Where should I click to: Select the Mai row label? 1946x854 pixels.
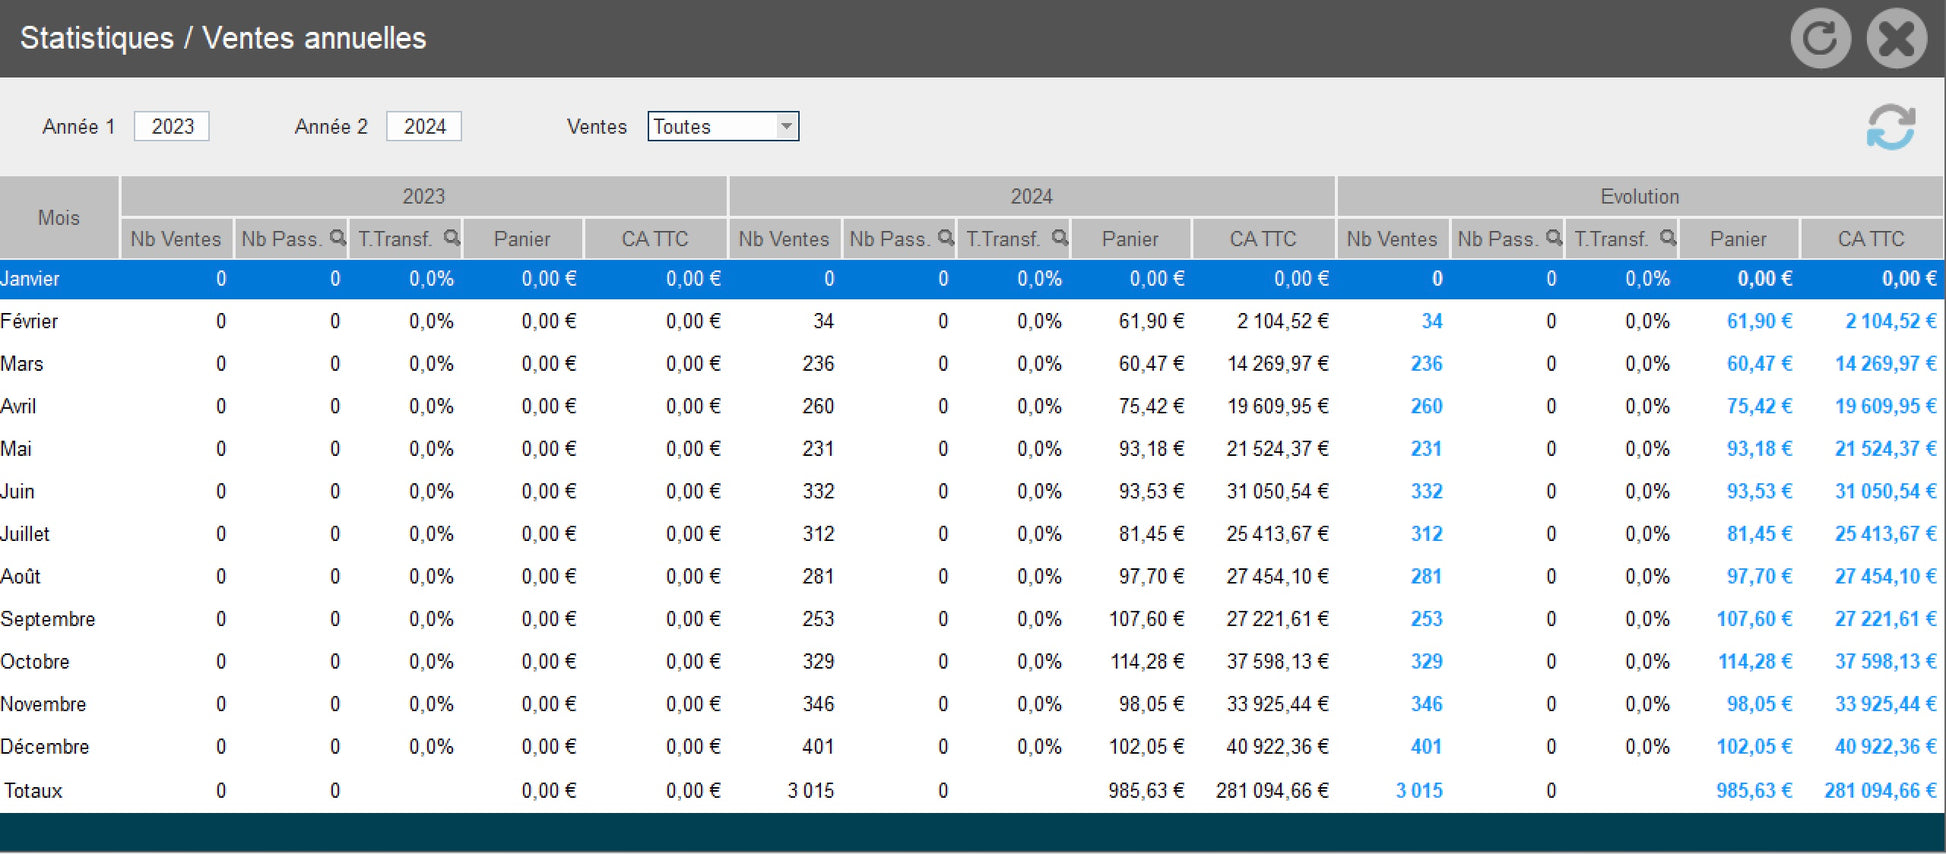(x=16, y=449)
